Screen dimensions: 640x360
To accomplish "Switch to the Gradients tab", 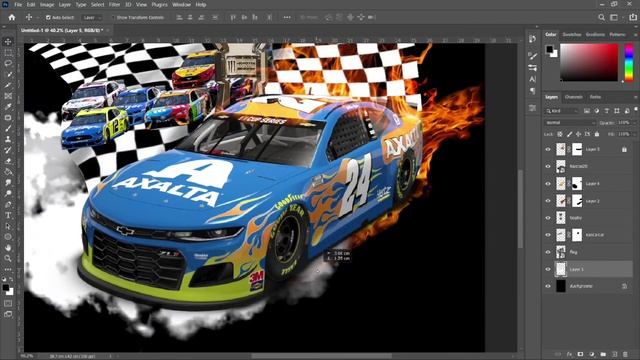I will pyautogui.click(x=595, y=35).
